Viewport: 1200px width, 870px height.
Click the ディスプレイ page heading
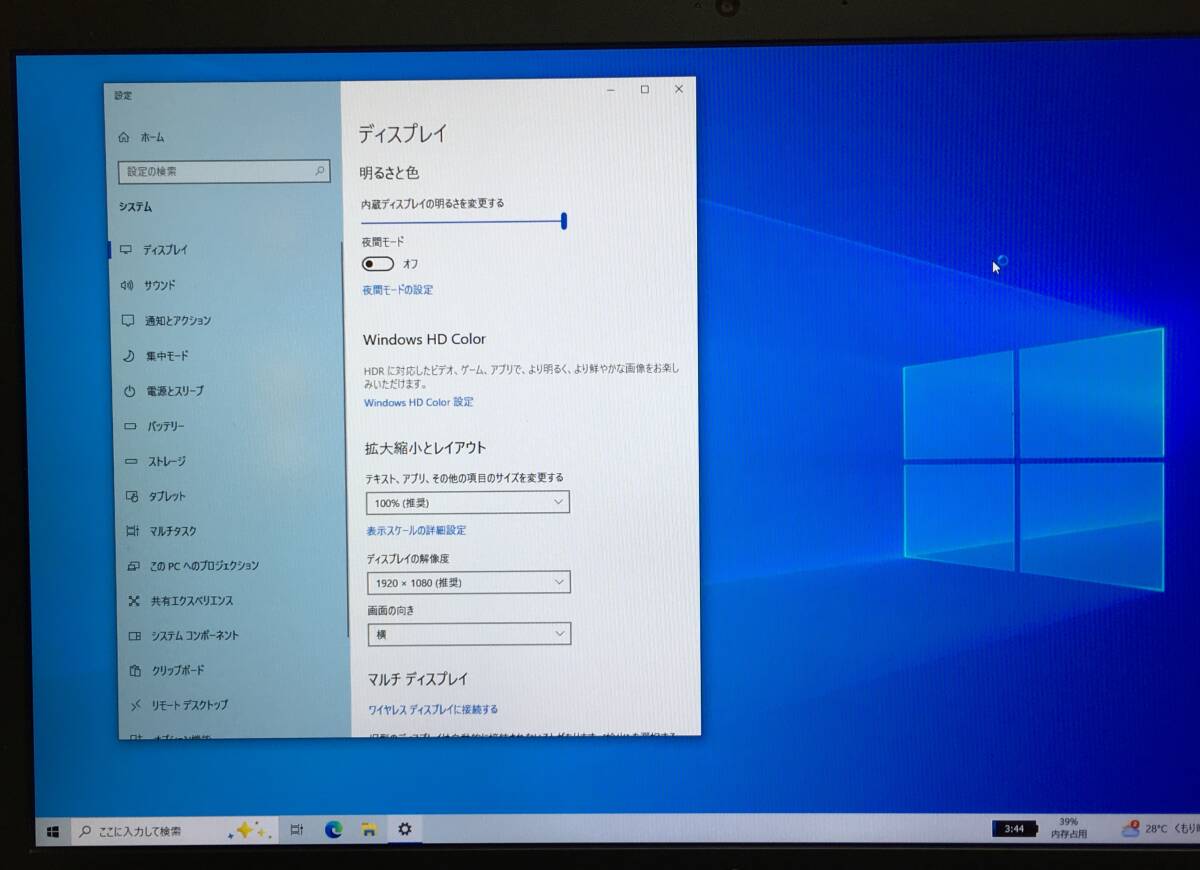[x=403, y=134]
